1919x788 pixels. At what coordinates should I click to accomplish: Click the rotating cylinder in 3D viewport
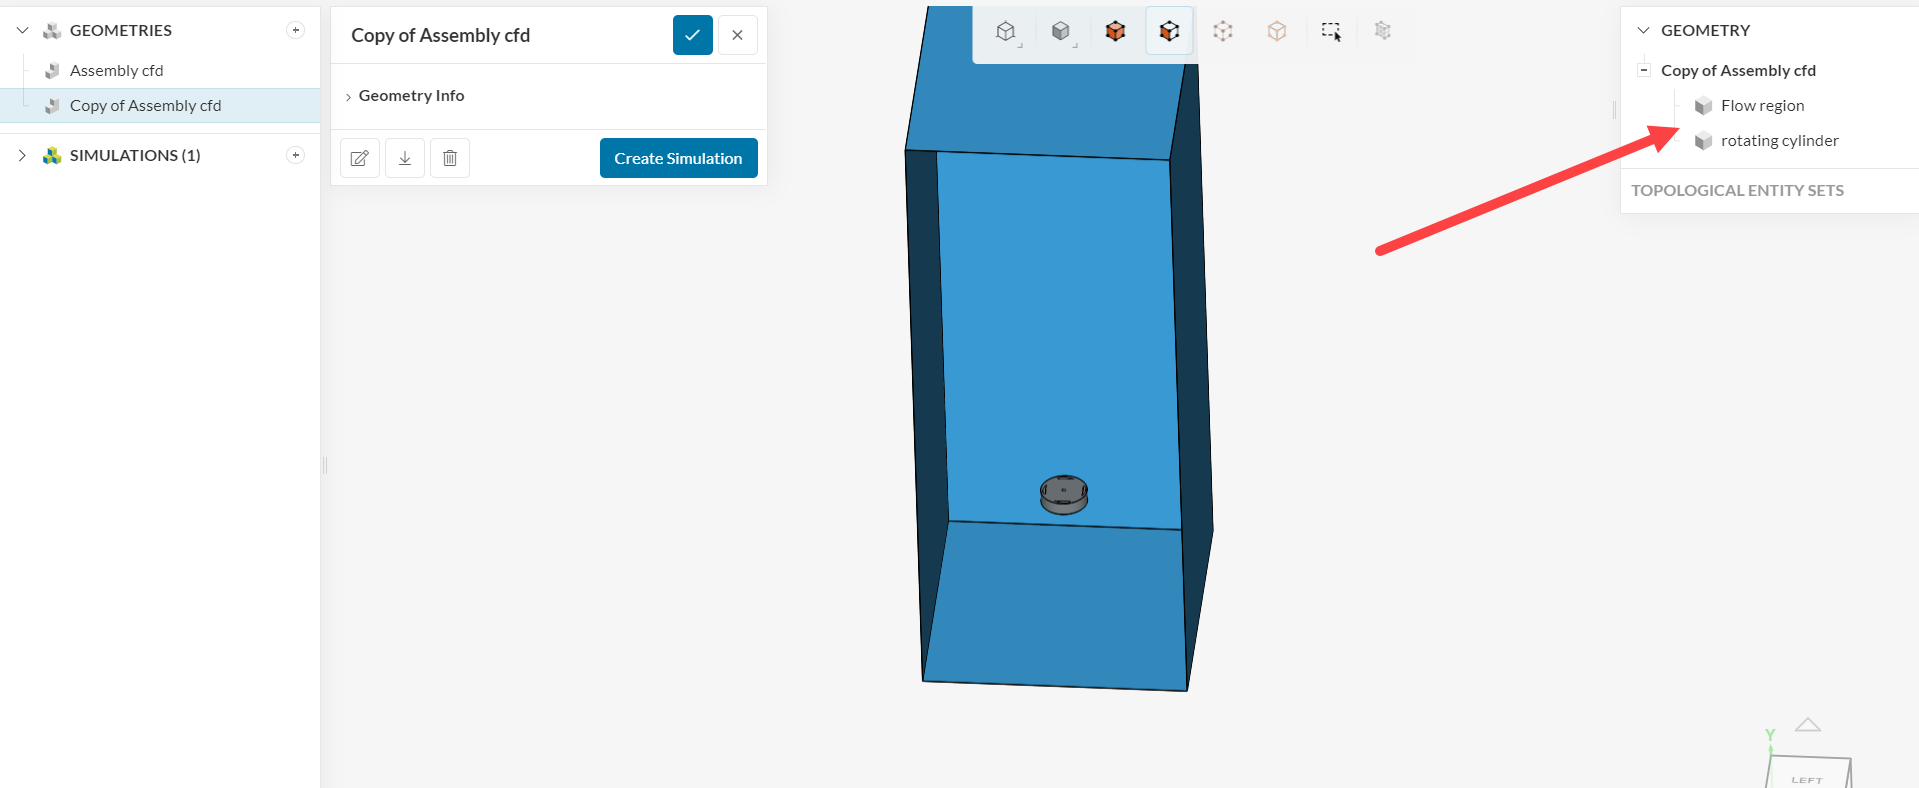(x=1064, y=494)
